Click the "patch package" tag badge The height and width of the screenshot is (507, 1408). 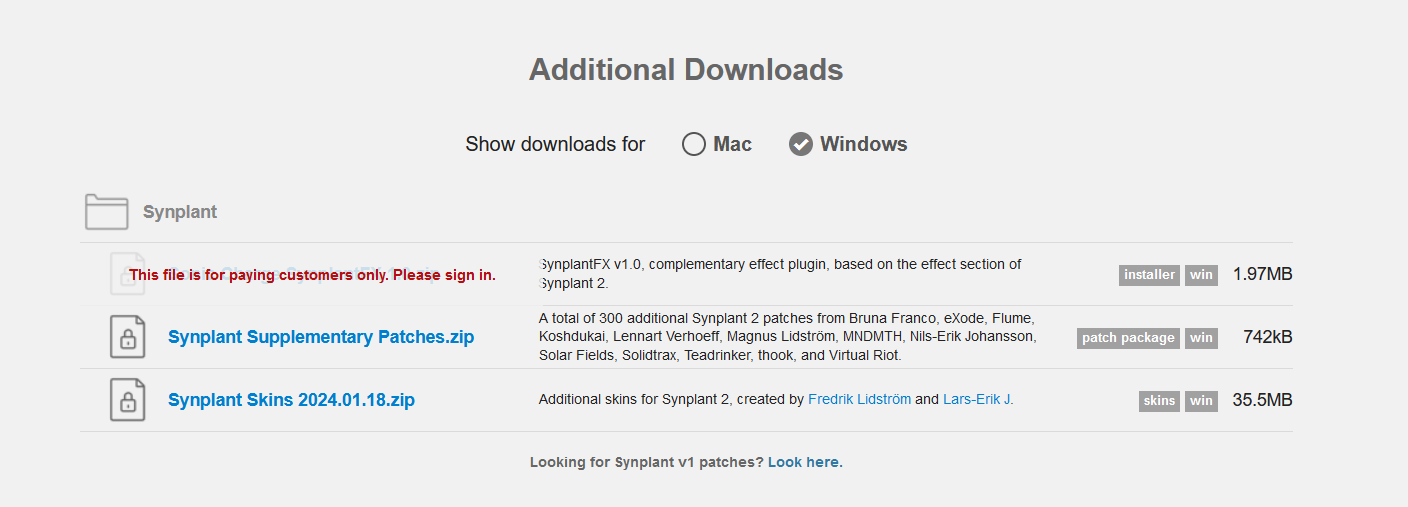1128,338
